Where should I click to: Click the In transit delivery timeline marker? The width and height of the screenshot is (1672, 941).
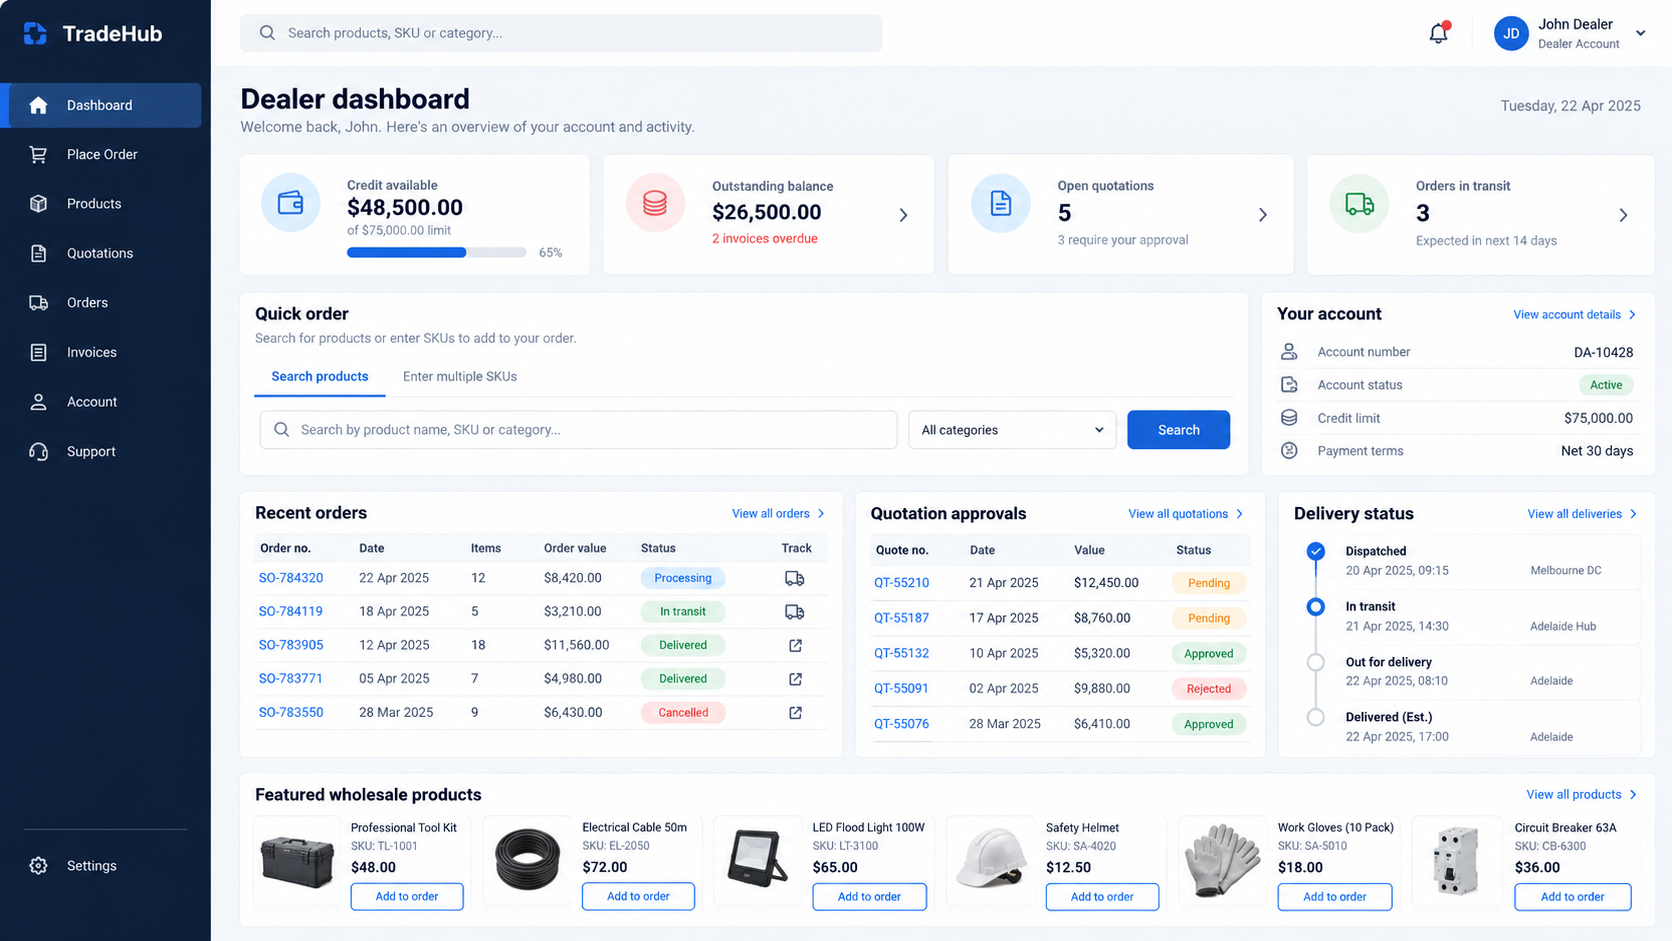(x=1316, y=607)
